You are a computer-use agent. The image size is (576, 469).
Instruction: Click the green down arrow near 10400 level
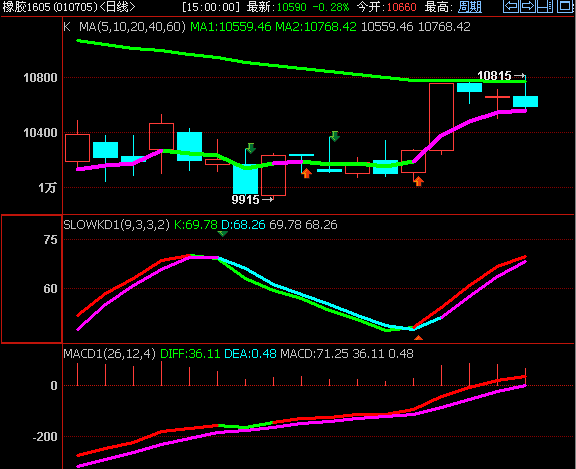tap(335, 136)
